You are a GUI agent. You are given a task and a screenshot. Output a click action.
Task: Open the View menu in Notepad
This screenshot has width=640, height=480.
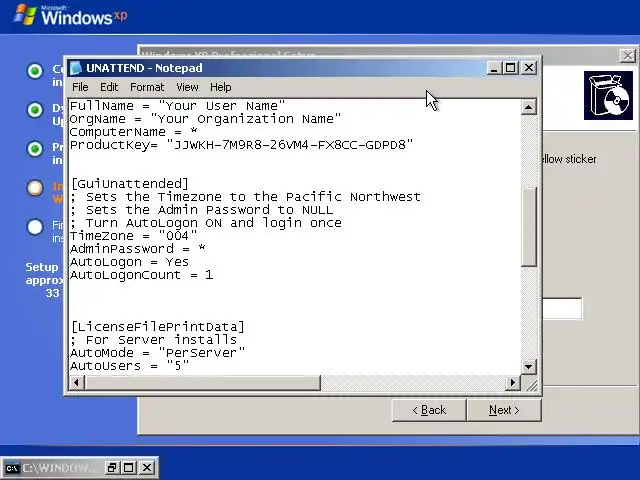pos(187,87)
